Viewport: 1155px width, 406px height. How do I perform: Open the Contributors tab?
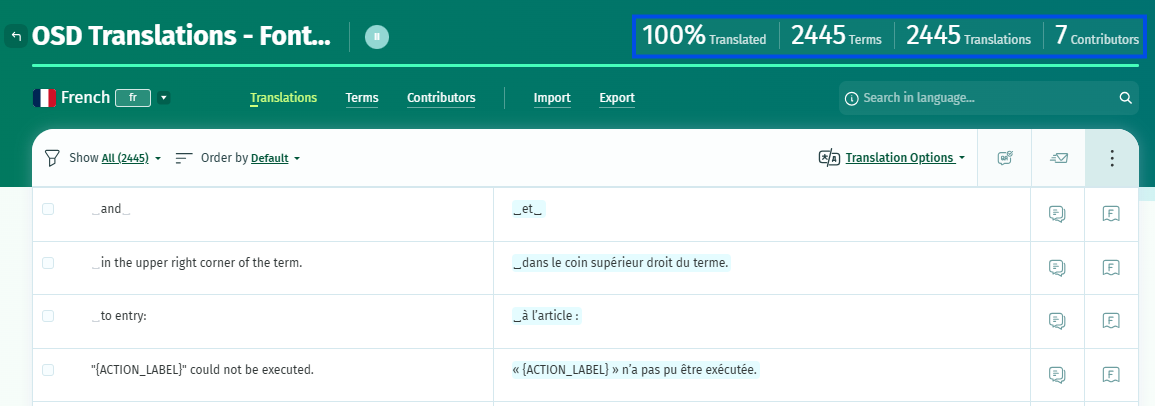pos(441,98)
